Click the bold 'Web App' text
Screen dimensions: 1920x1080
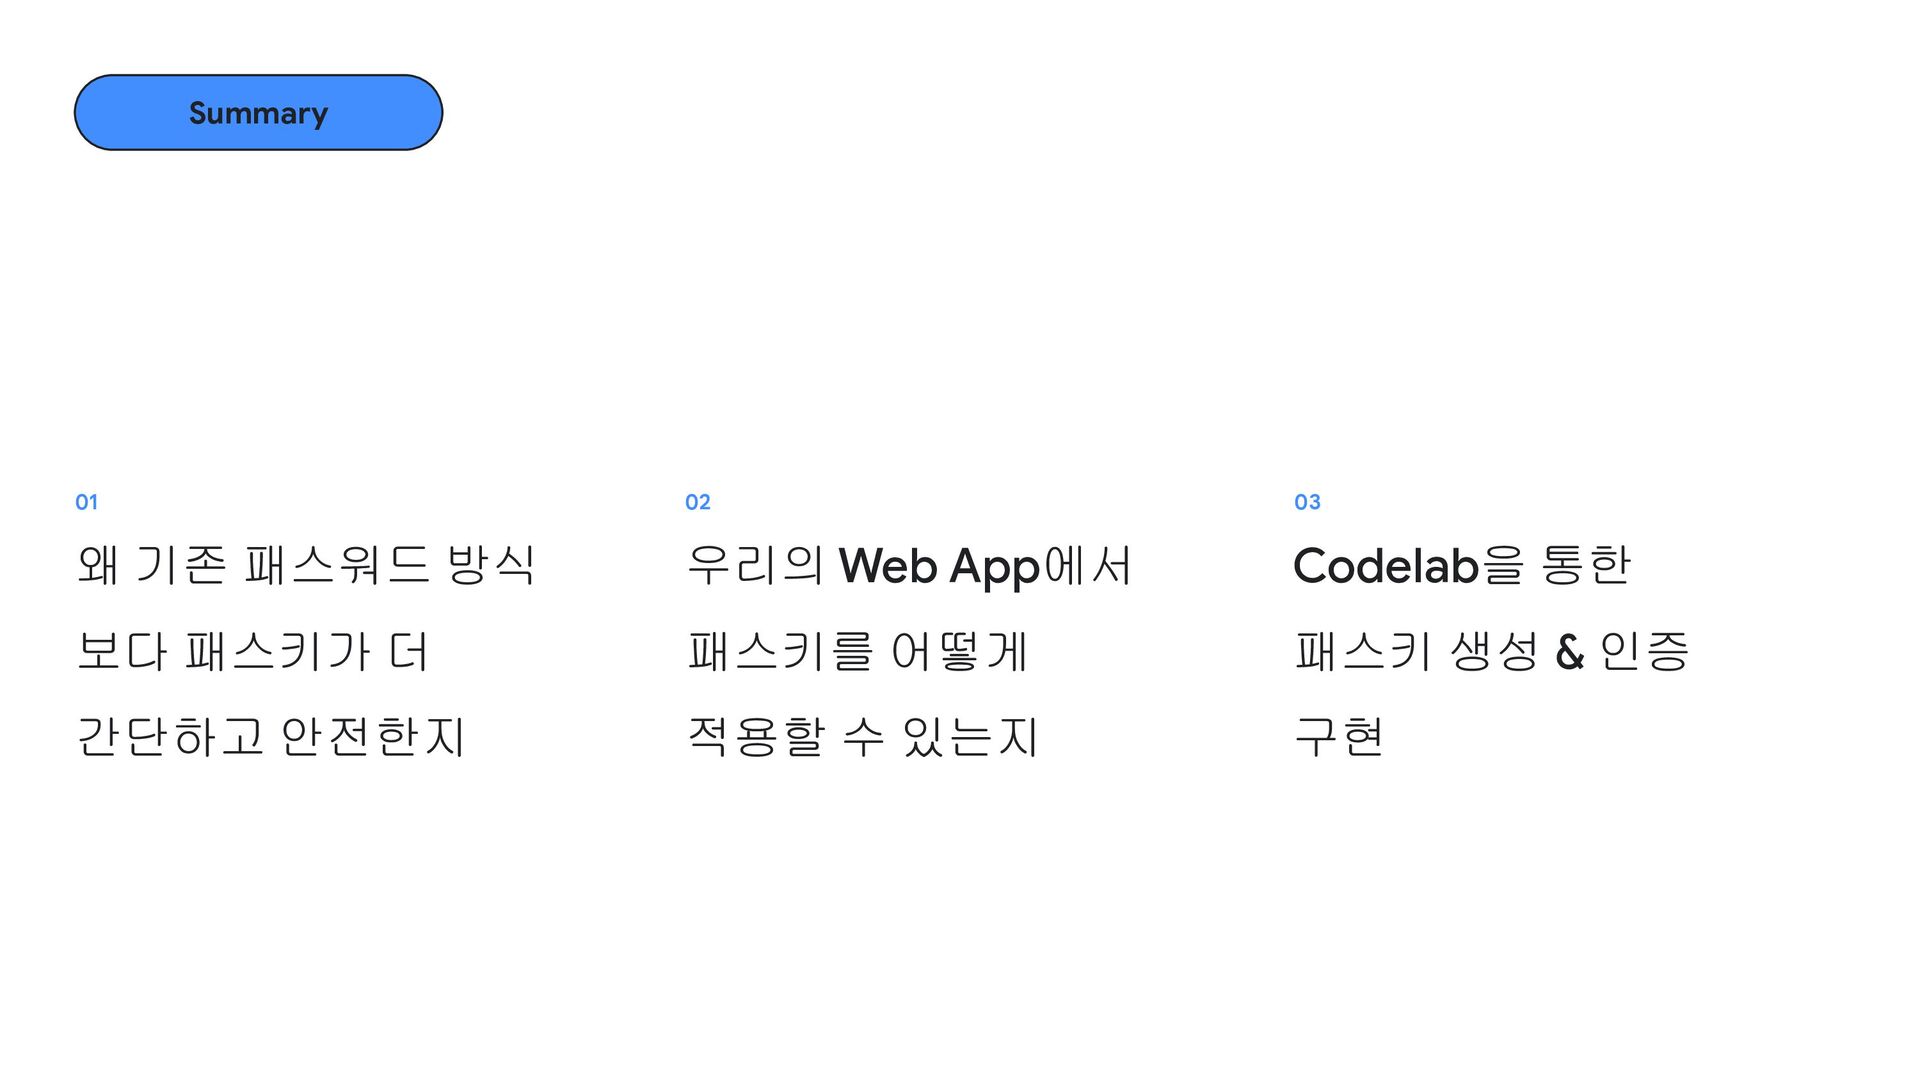pyautogui.click(x=939, y=567)
